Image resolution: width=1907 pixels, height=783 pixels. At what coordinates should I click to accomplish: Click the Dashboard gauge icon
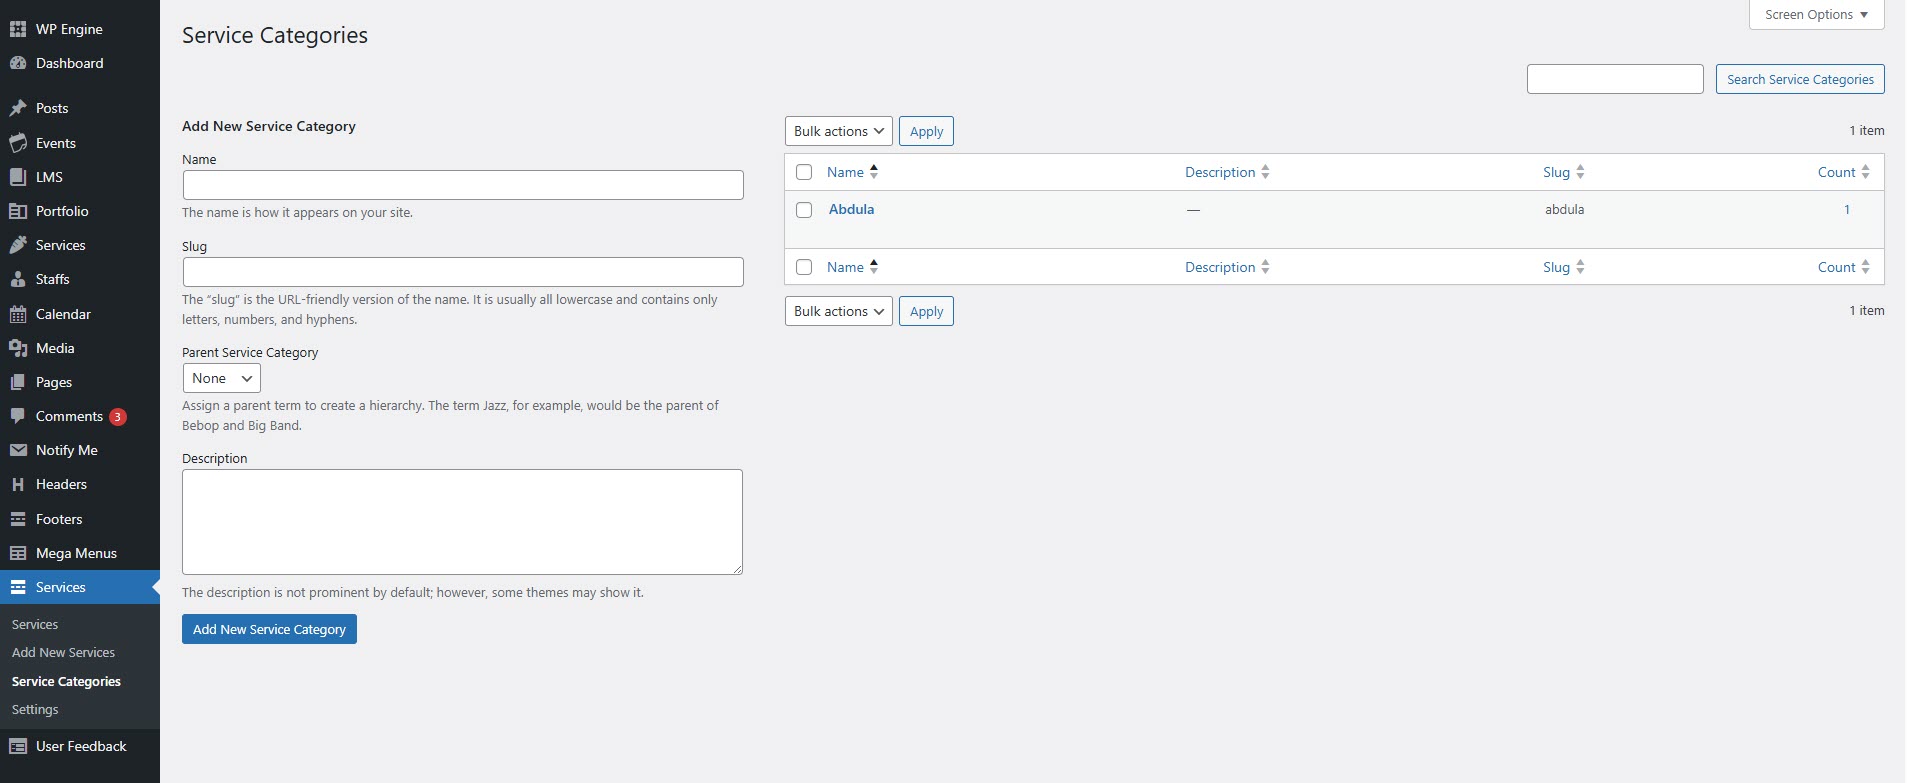click(18, 63)
